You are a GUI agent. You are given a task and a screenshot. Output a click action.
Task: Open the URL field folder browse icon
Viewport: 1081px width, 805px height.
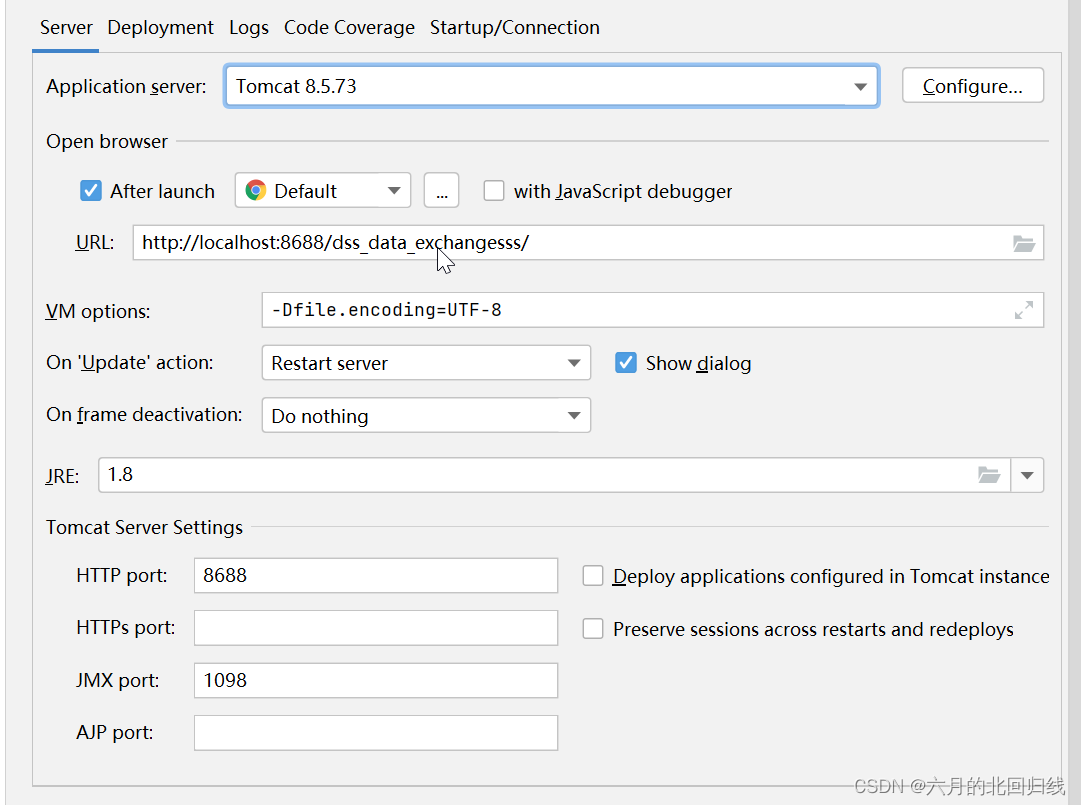coord(1024,243)
